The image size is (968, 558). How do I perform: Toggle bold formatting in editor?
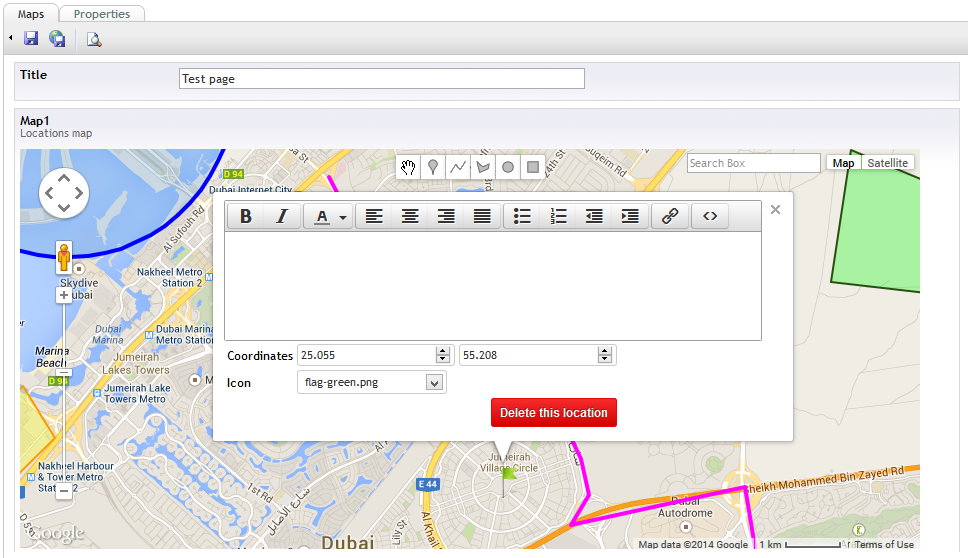246,216
